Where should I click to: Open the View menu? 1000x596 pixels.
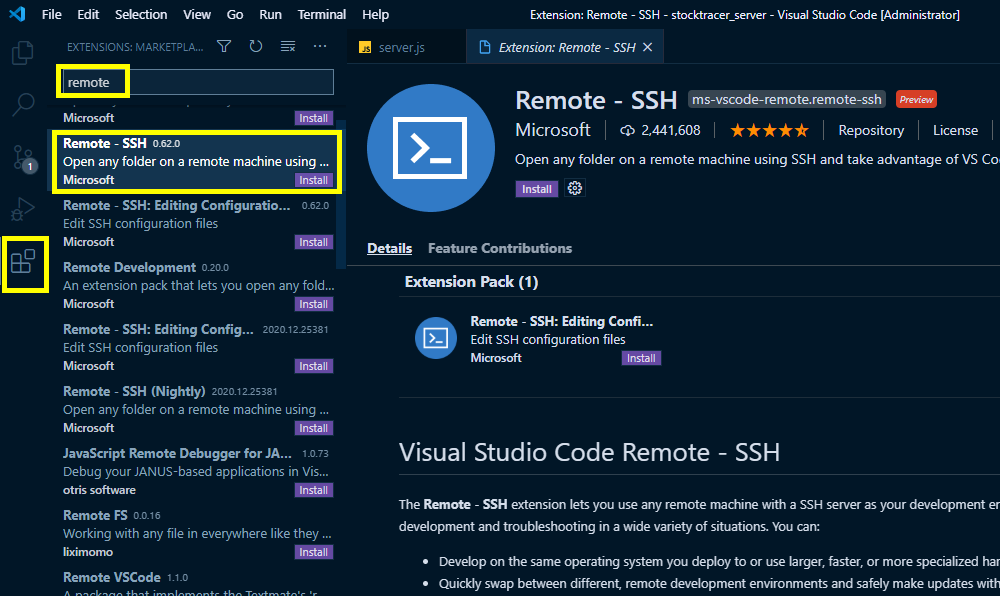click(x=197, y=14)
